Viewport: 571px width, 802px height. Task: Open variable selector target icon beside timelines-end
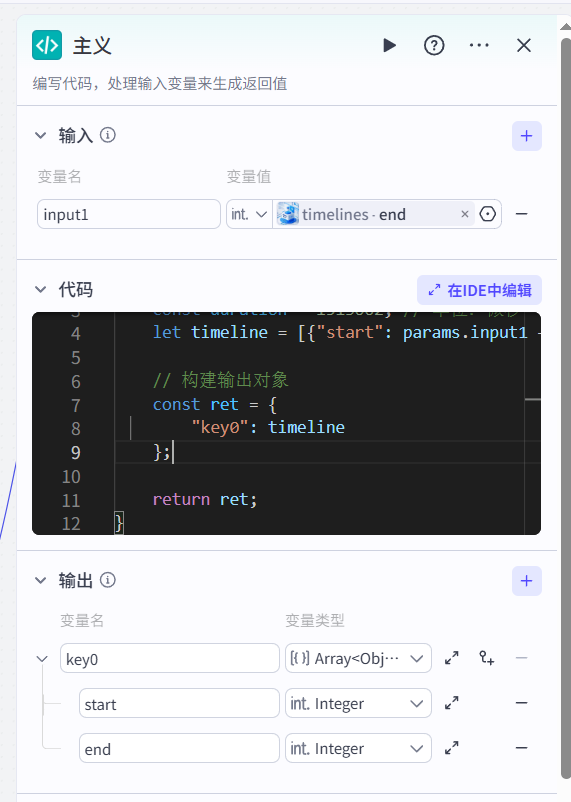pos(488,214)
